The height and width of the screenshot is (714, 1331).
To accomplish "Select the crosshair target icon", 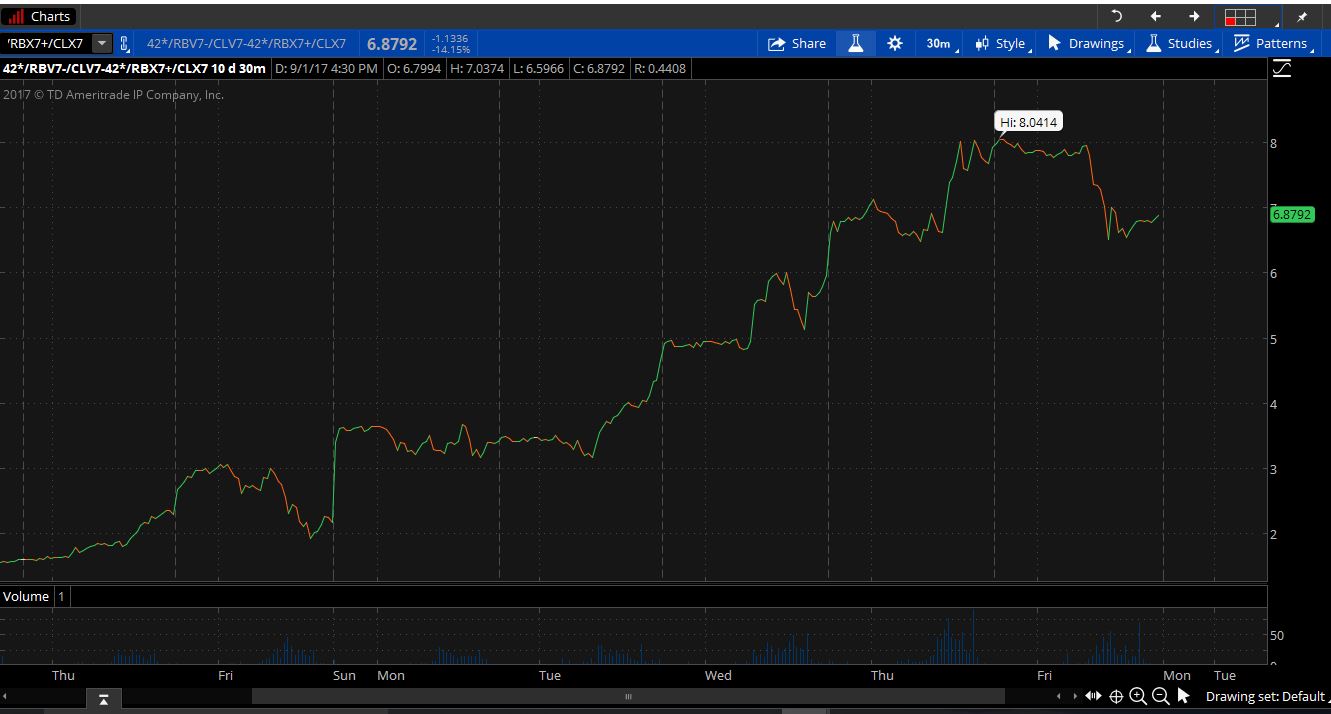I will [1116, 696].
